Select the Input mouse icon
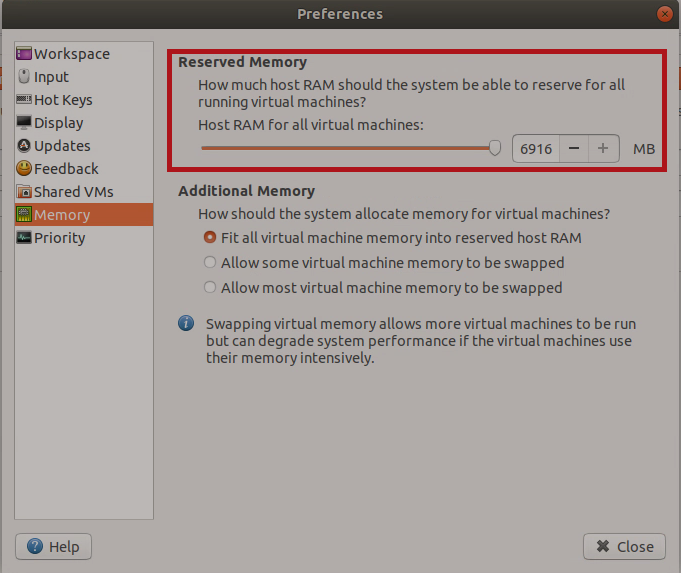The height and width of the screenshot is (573, 681). point(24,76)
